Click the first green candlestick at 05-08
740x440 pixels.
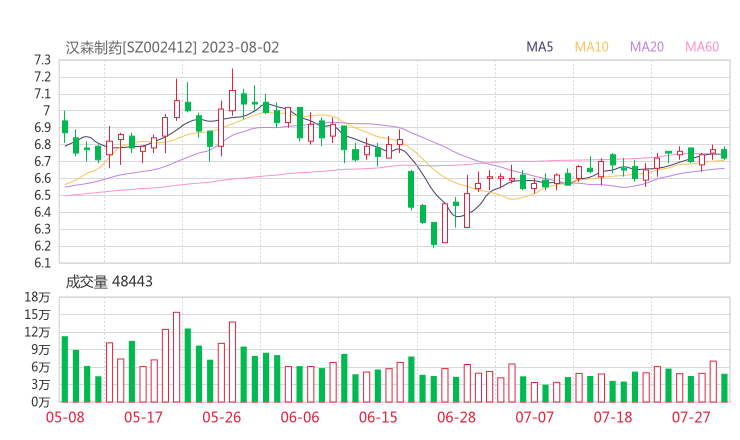[65, 127]
